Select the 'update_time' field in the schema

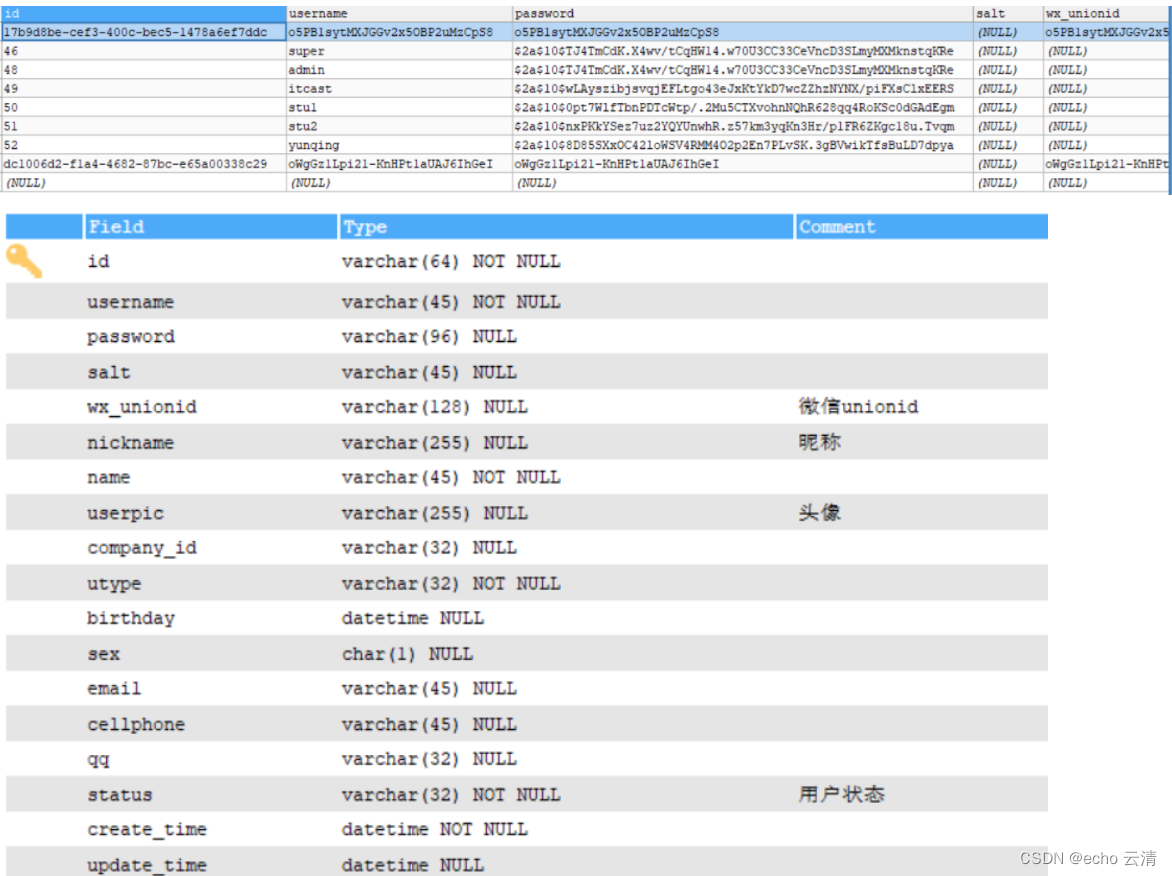pos(146,866)
